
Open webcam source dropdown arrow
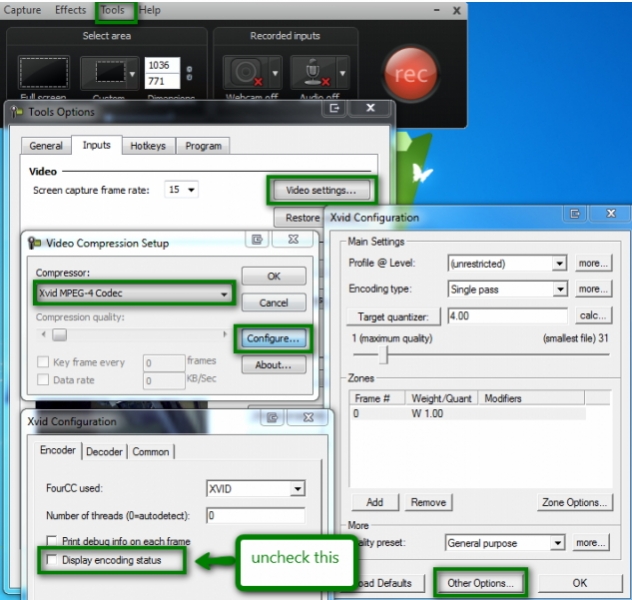pyautogui.click(x=275, y=73)
